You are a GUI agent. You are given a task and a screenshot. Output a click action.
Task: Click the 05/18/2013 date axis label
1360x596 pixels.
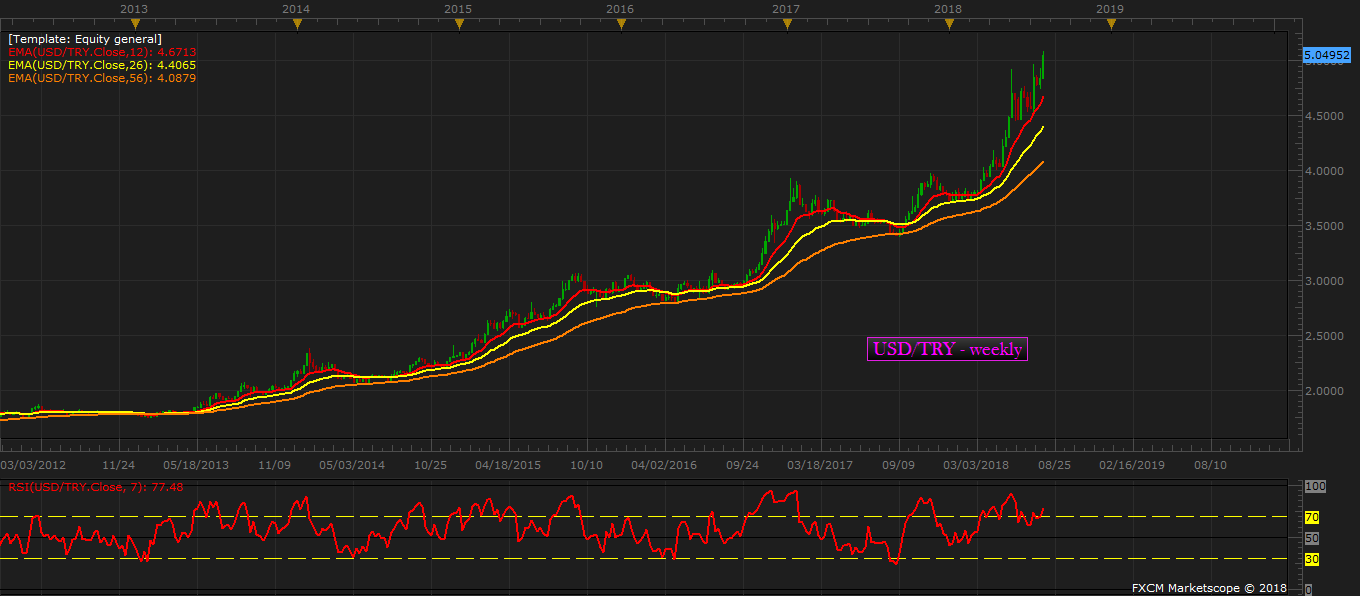tap(195, 465)
